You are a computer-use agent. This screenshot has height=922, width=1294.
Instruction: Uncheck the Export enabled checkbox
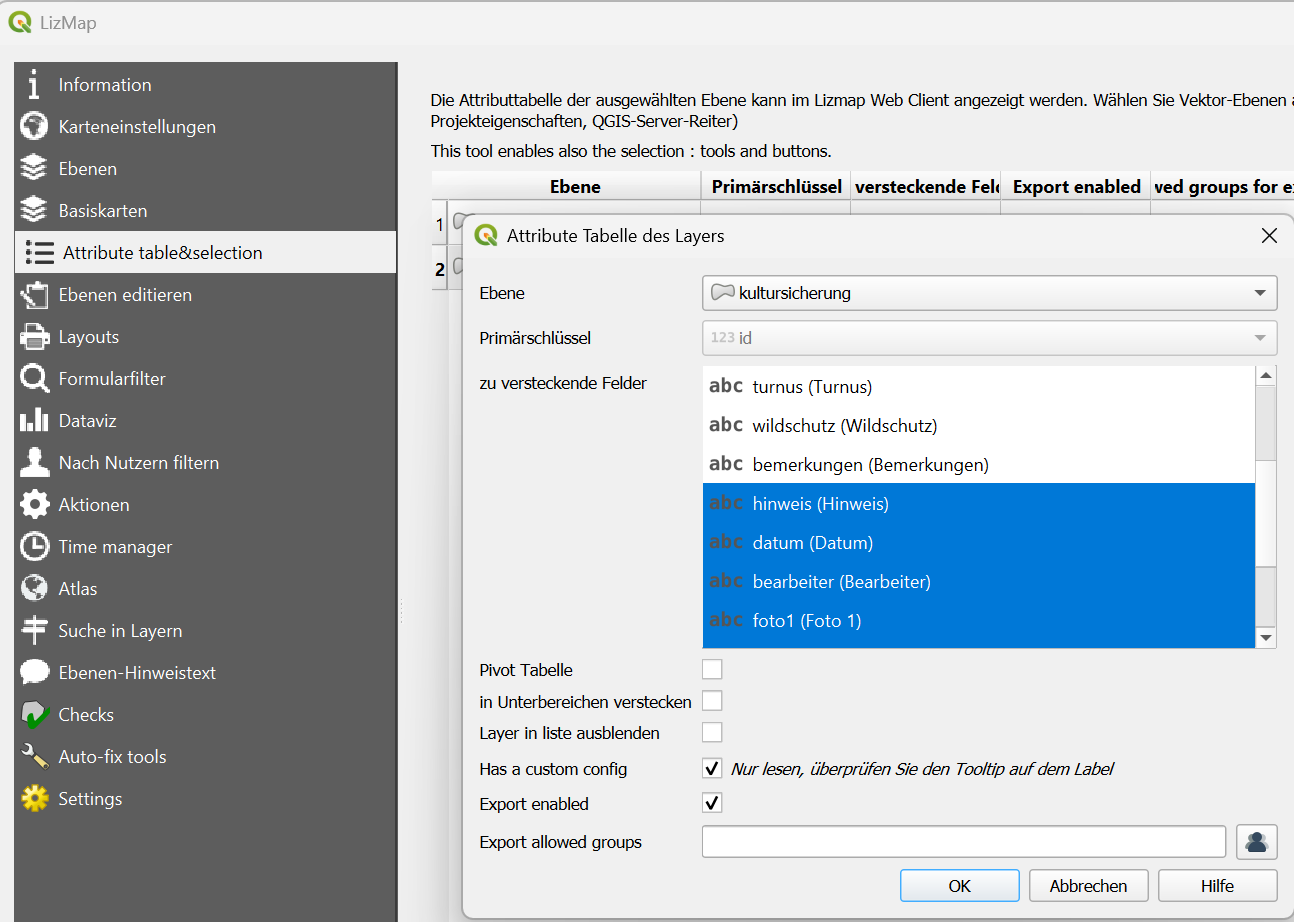coord(712,804)
